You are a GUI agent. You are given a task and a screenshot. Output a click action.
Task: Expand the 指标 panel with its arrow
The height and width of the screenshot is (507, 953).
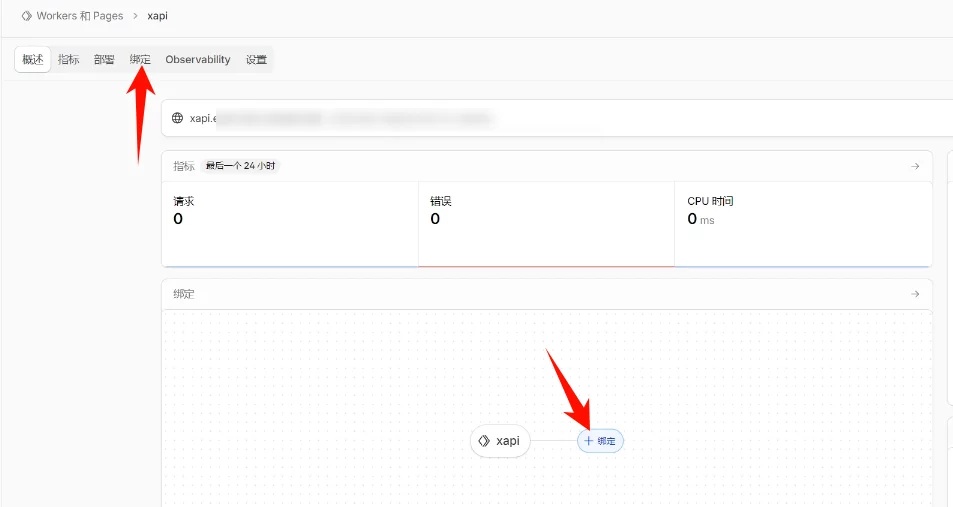(915, 166)
